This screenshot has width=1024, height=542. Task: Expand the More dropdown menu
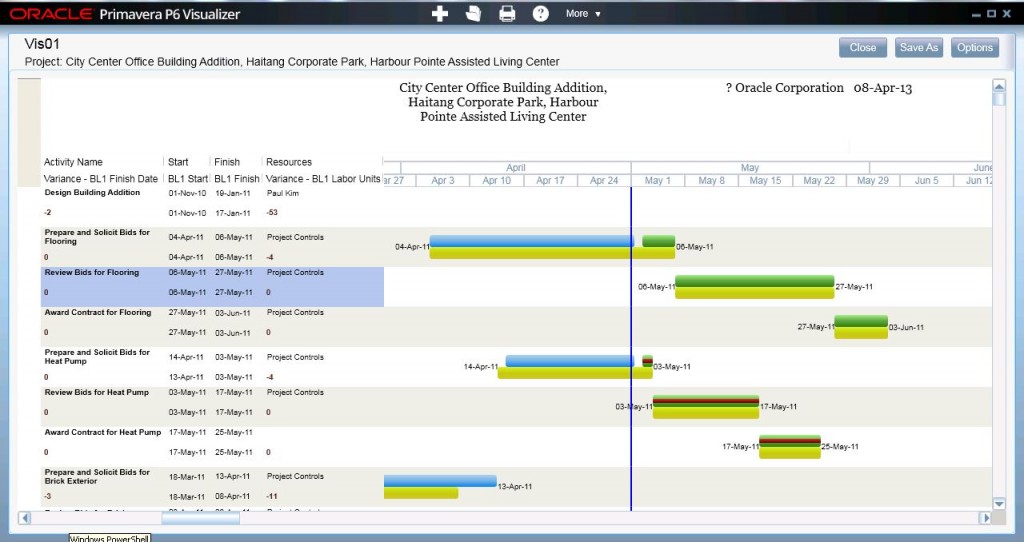[583, 14]
